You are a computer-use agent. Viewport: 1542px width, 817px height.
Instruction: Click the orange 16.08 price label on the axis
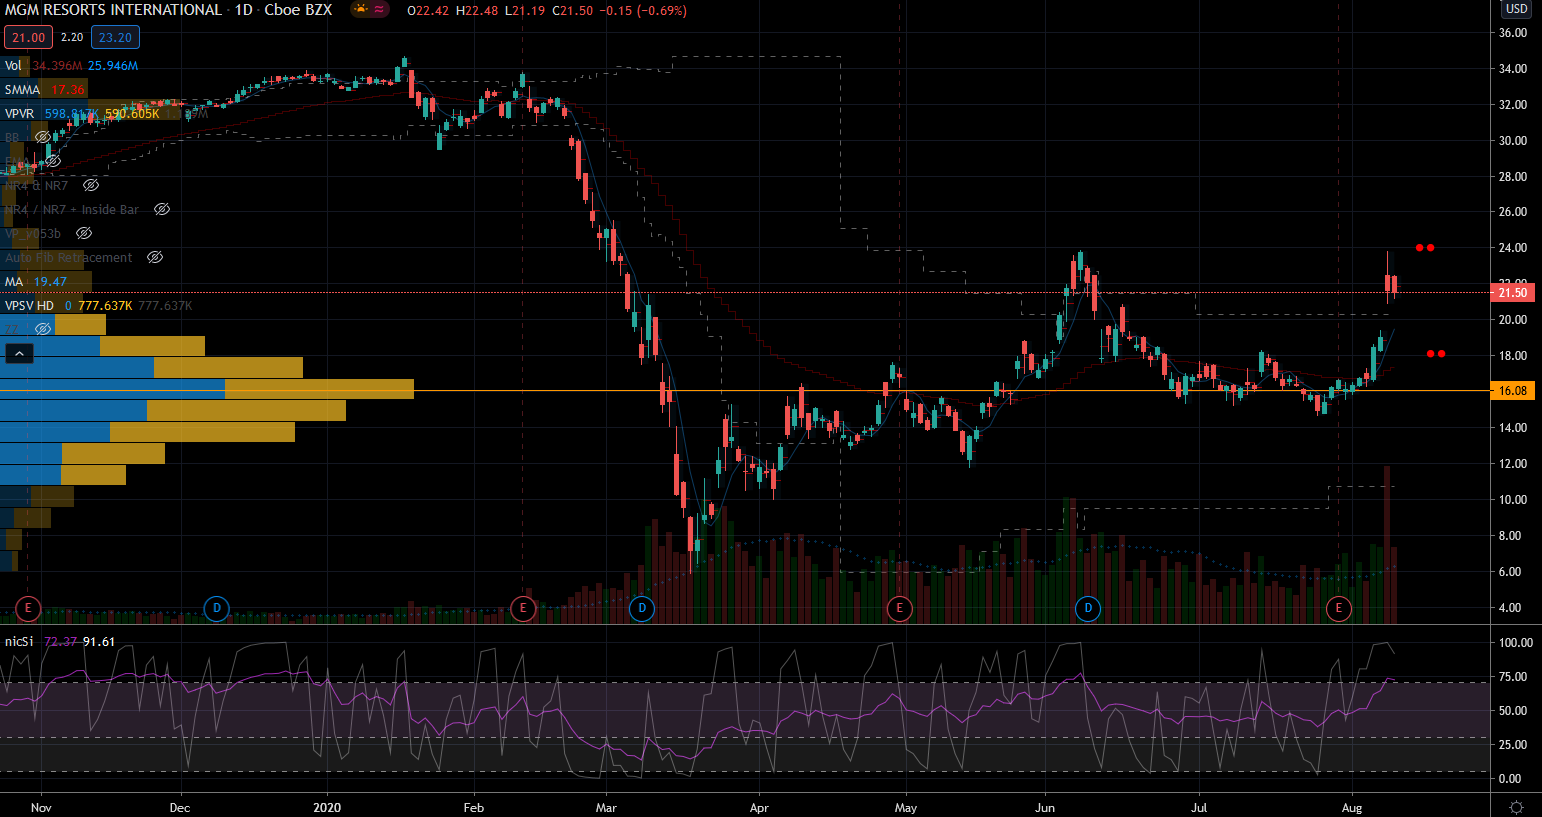click(1513, 391)
